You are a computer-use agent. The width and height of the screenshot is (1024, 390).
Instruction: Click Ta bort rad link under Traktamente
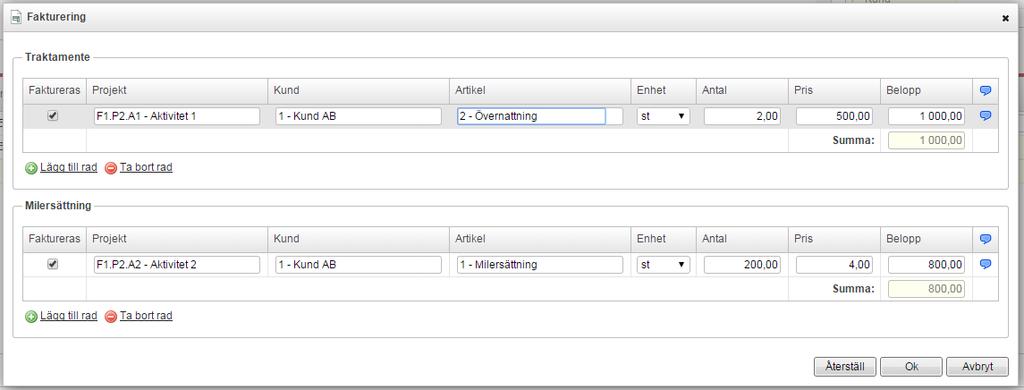[146, 167]
